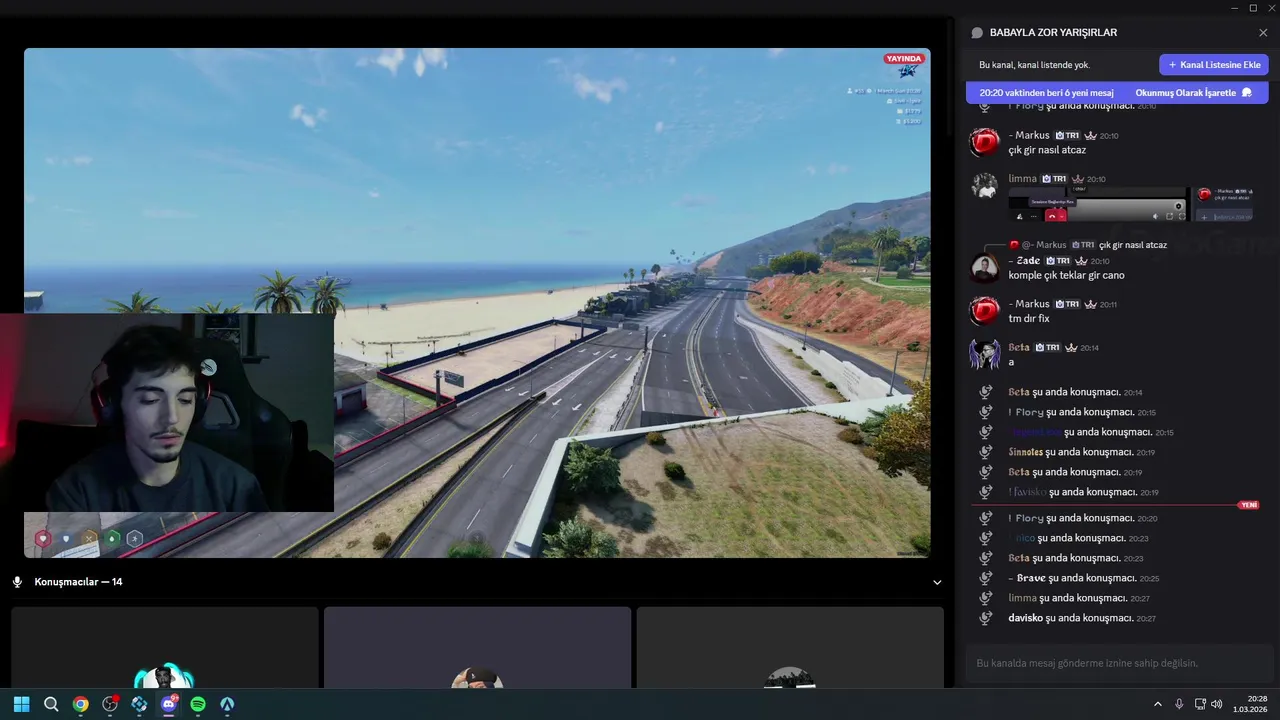Open Discord from taskbar
The height and width of the screenshot is (720, 1280).
pos(169,704)
